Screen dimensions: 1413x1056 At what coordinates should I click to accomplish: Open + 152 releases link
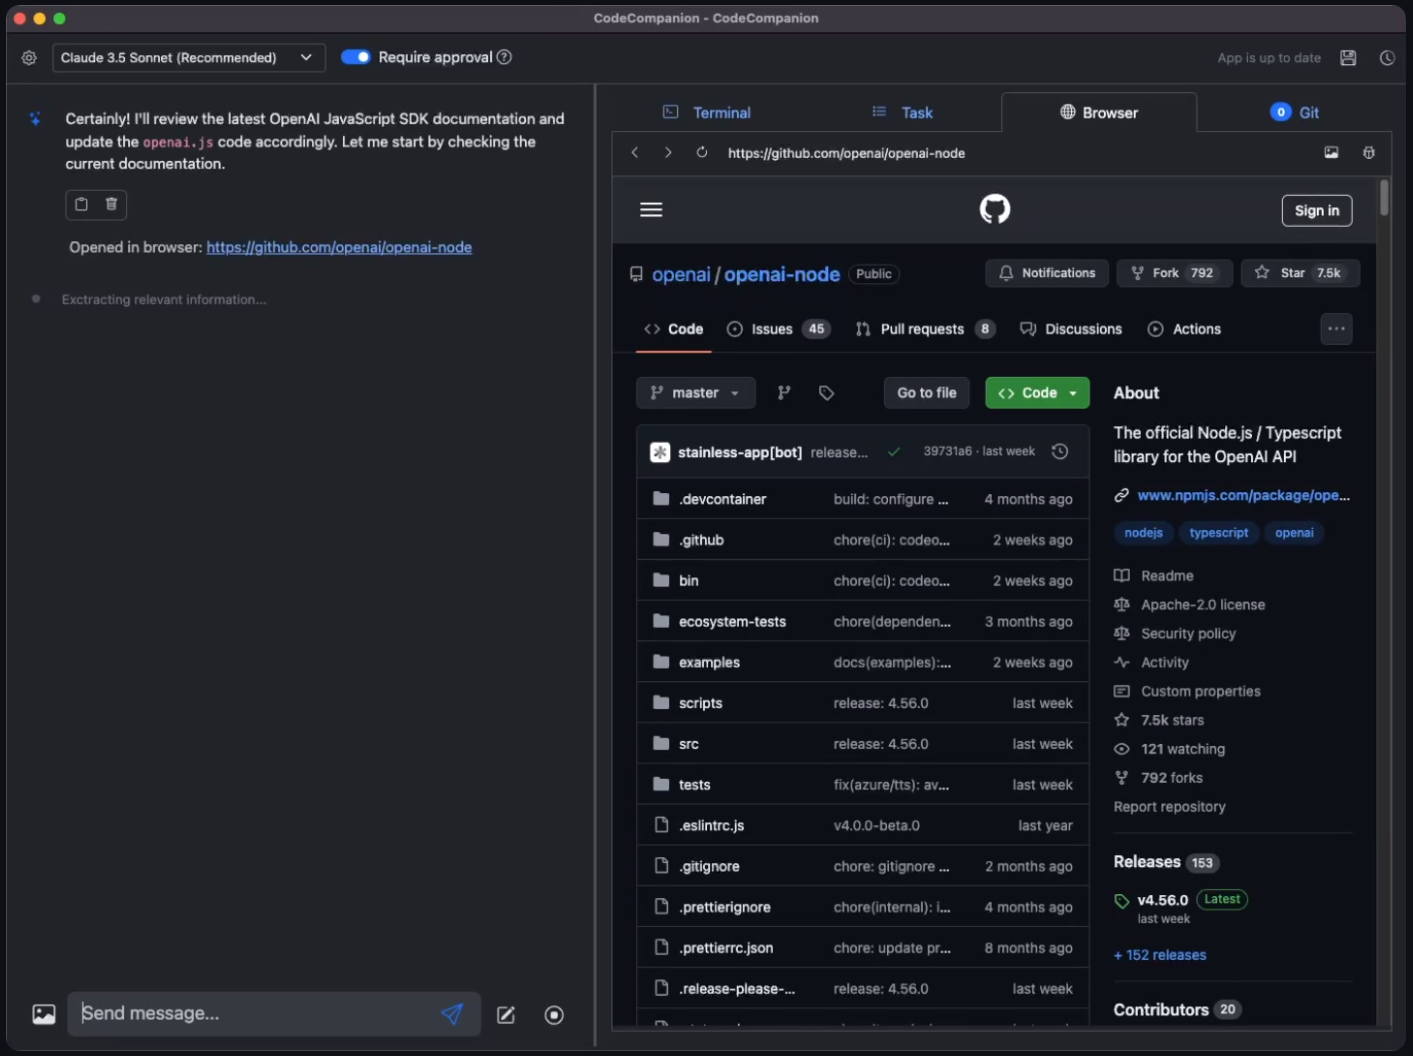tap(1160, 955)
